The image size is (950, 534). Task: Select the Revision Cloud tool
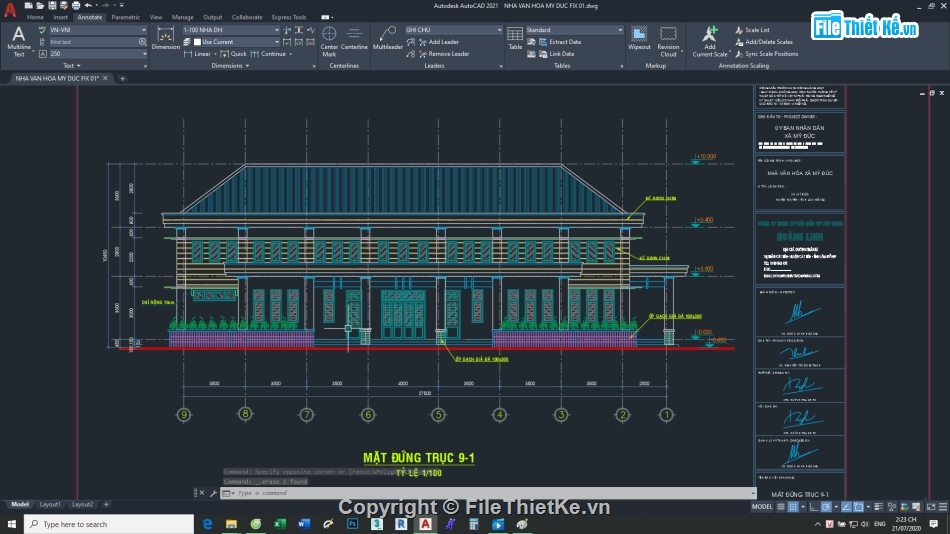coord(668,41)
